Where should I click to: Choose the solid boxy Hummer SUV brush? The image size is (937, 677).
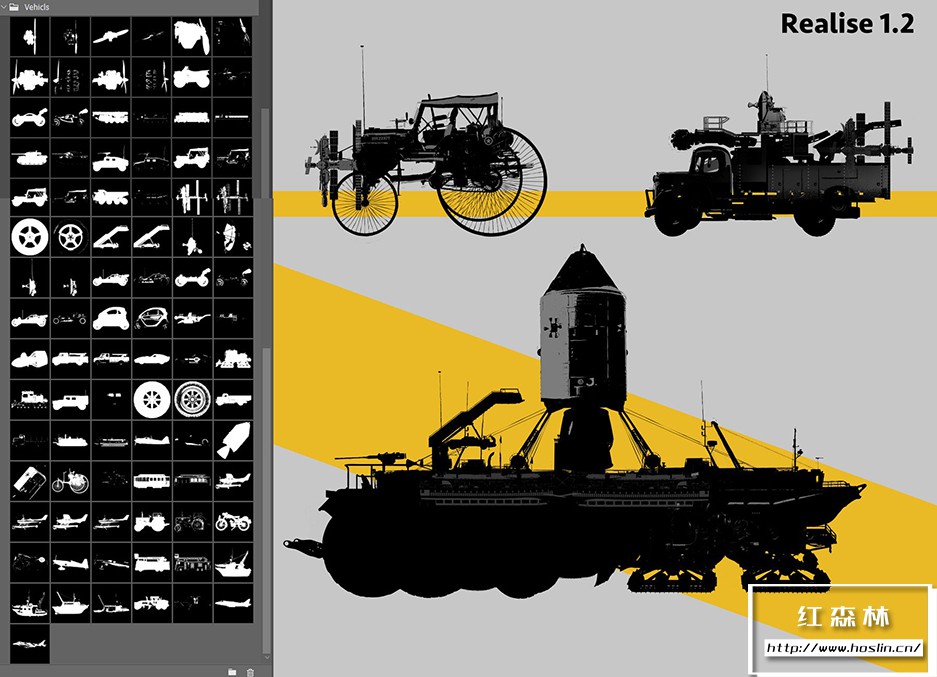click(x=70, y=400)
